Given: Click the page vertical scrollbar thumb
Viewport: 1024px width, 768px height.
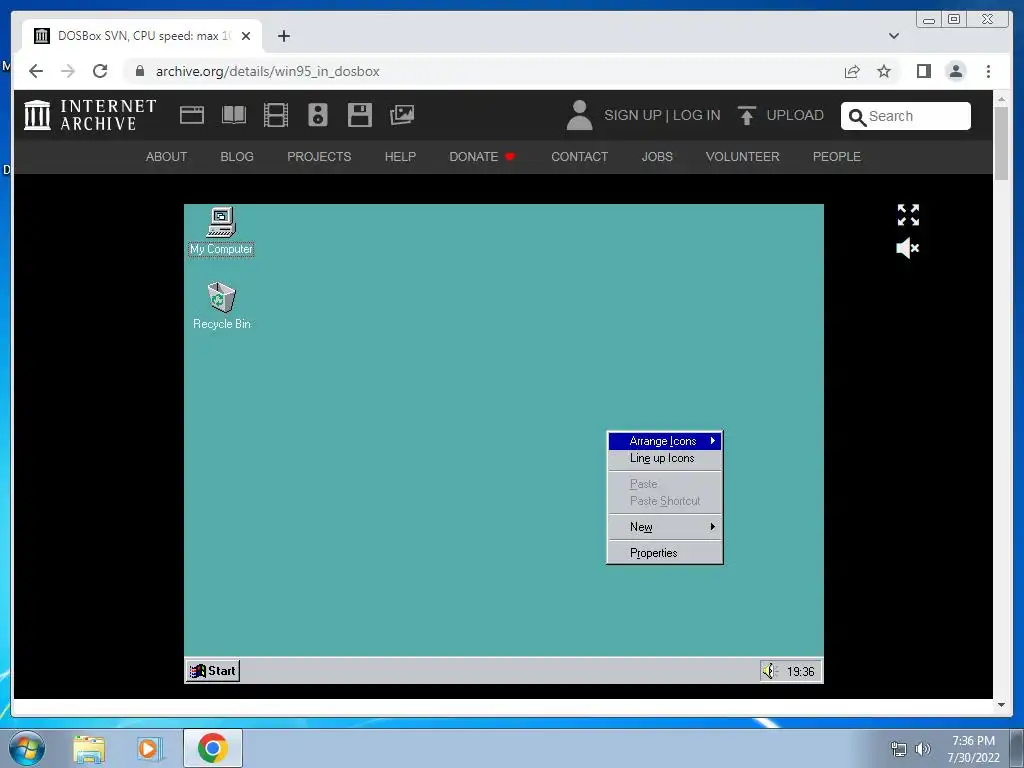Looking at the screenshot, I should 1001,143.
